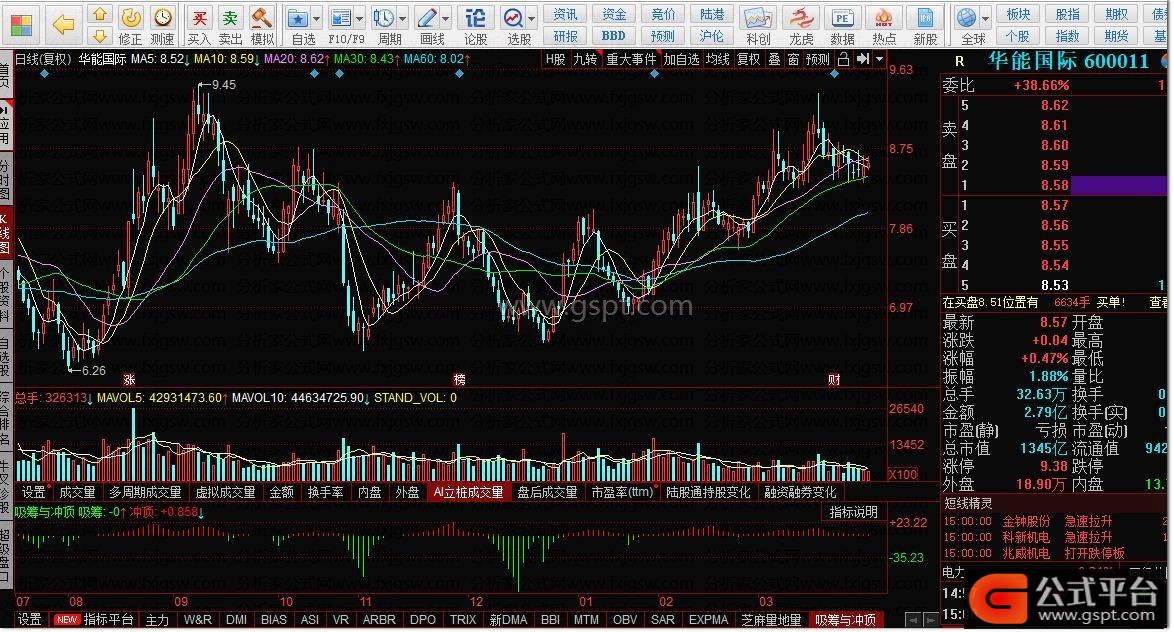This screenshot has height=632, width=1174.
Task: Toggle 窗 window split option
Action: point(793,59)
